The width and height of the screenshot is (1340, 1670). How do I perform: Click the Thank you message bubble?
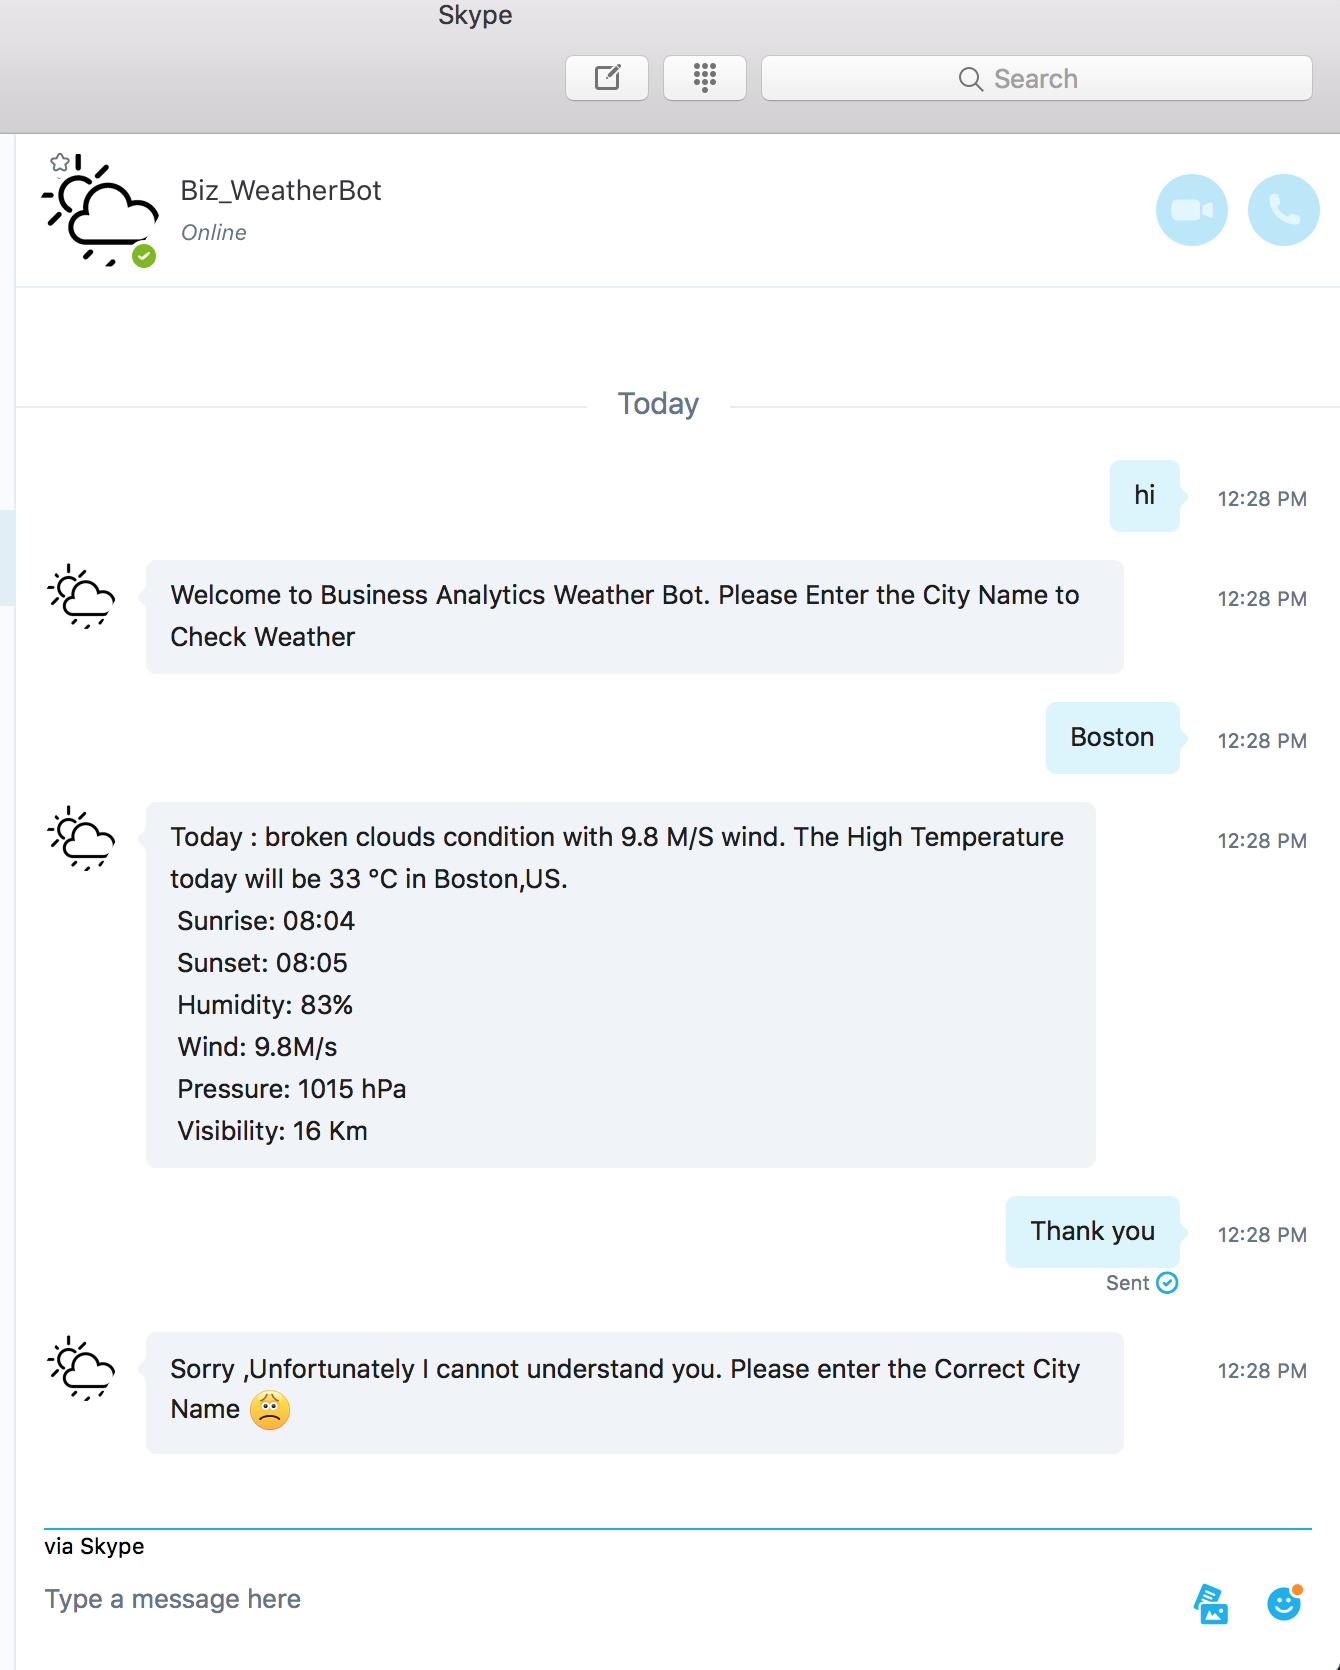point(1092,1231)
